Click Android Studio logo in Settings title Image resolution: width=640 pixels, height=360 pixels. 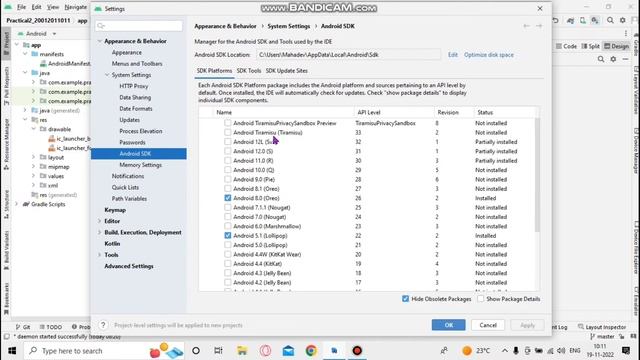point(98,9)
